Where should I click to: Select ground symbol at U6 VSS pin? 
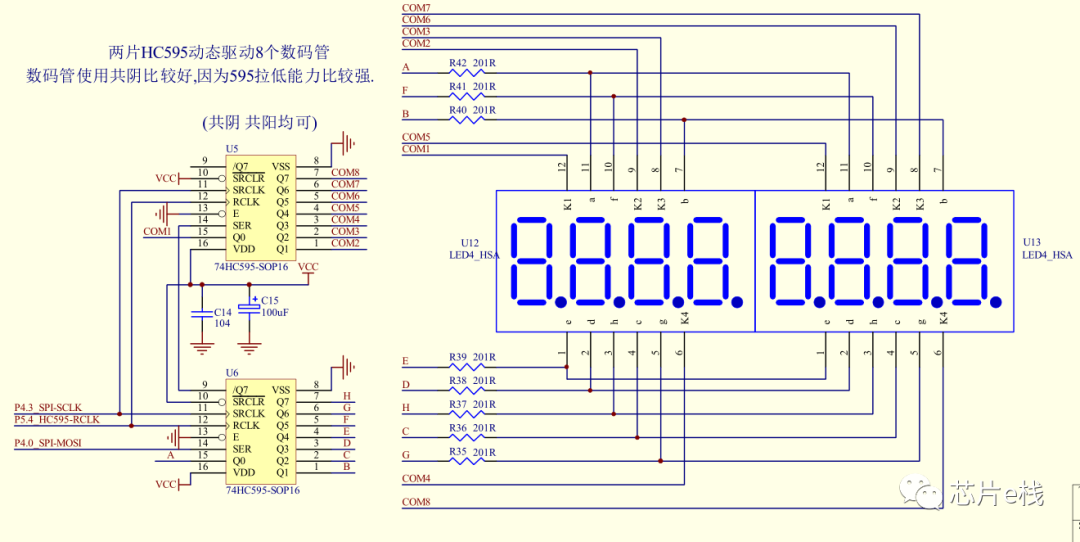point(349,367)
